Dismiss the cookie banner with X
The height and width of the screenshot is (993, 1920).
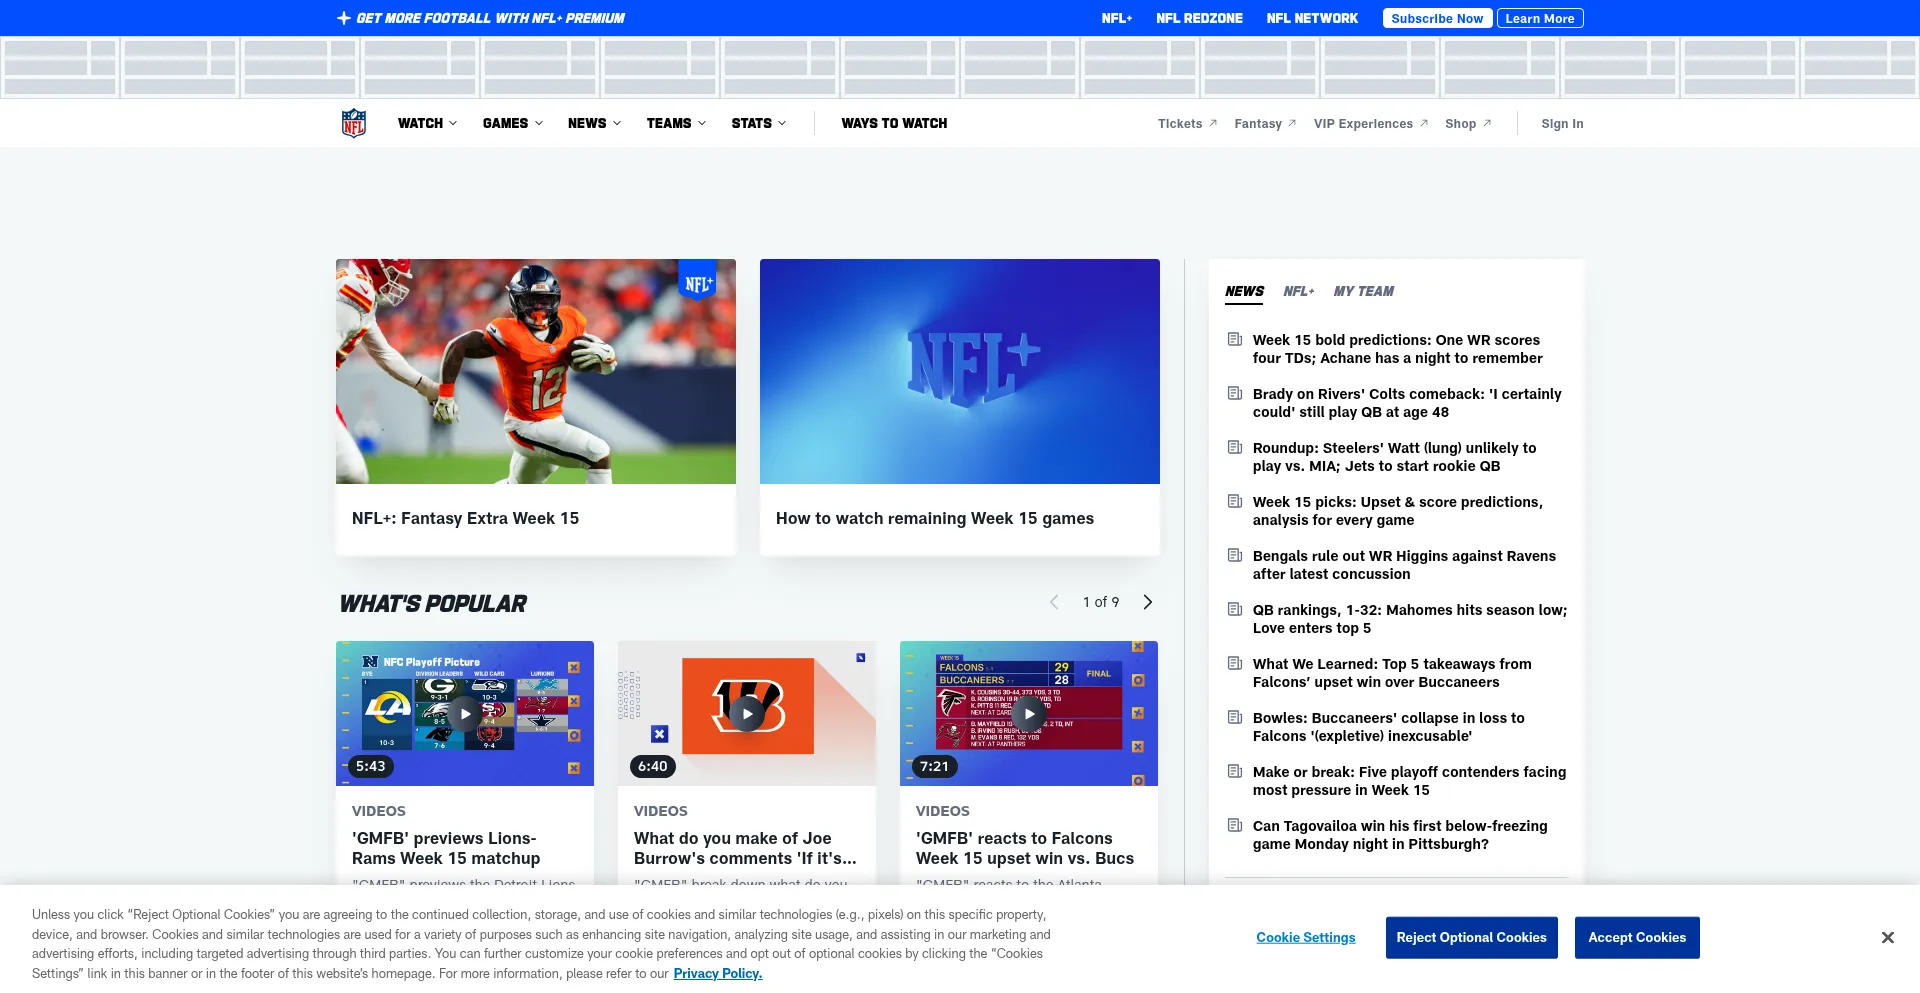1887,937
